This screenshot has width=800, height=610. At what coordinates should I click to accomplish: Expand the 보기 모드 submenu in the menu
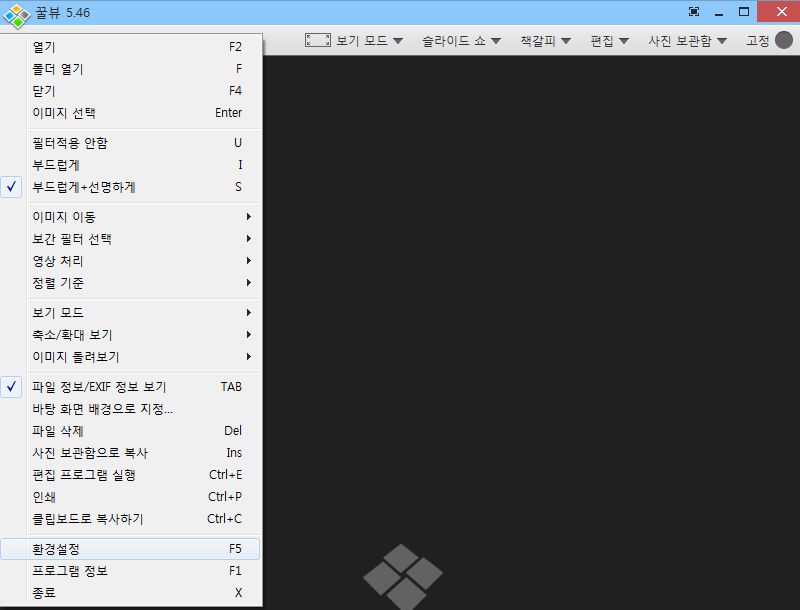click(131, 313)
